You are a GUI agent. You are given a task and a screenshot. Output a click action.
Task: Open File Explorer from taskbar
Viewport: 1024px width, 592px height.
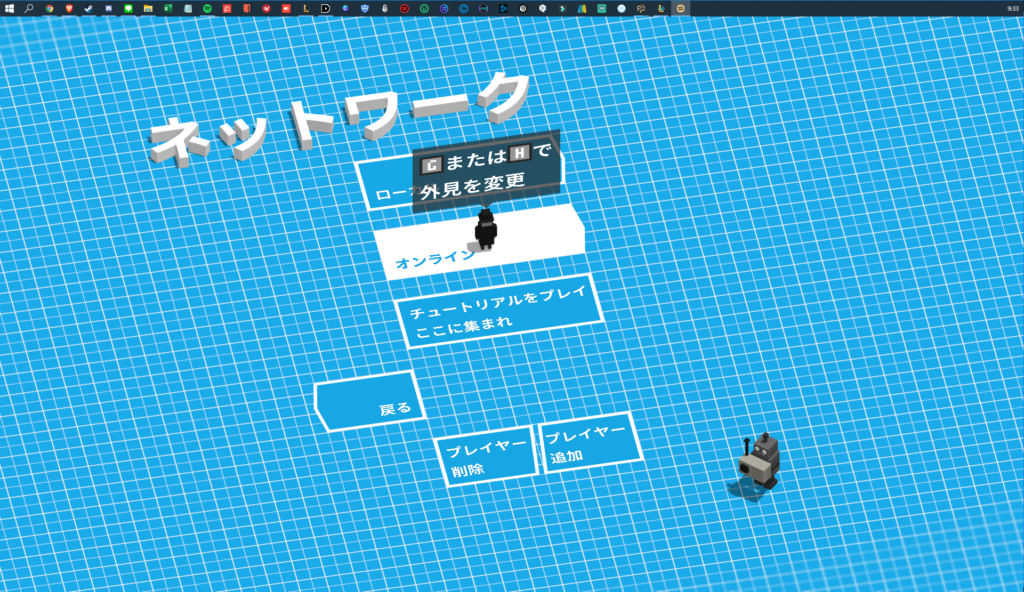[x=148, y=7]
